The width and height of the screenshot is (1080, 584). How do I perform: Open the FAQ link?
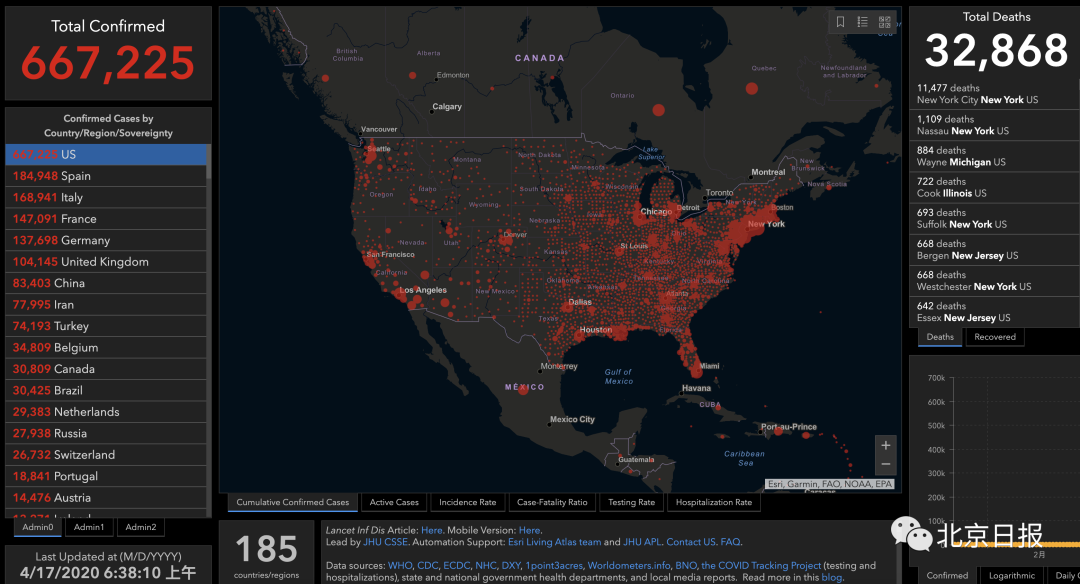tap(730, 542)
